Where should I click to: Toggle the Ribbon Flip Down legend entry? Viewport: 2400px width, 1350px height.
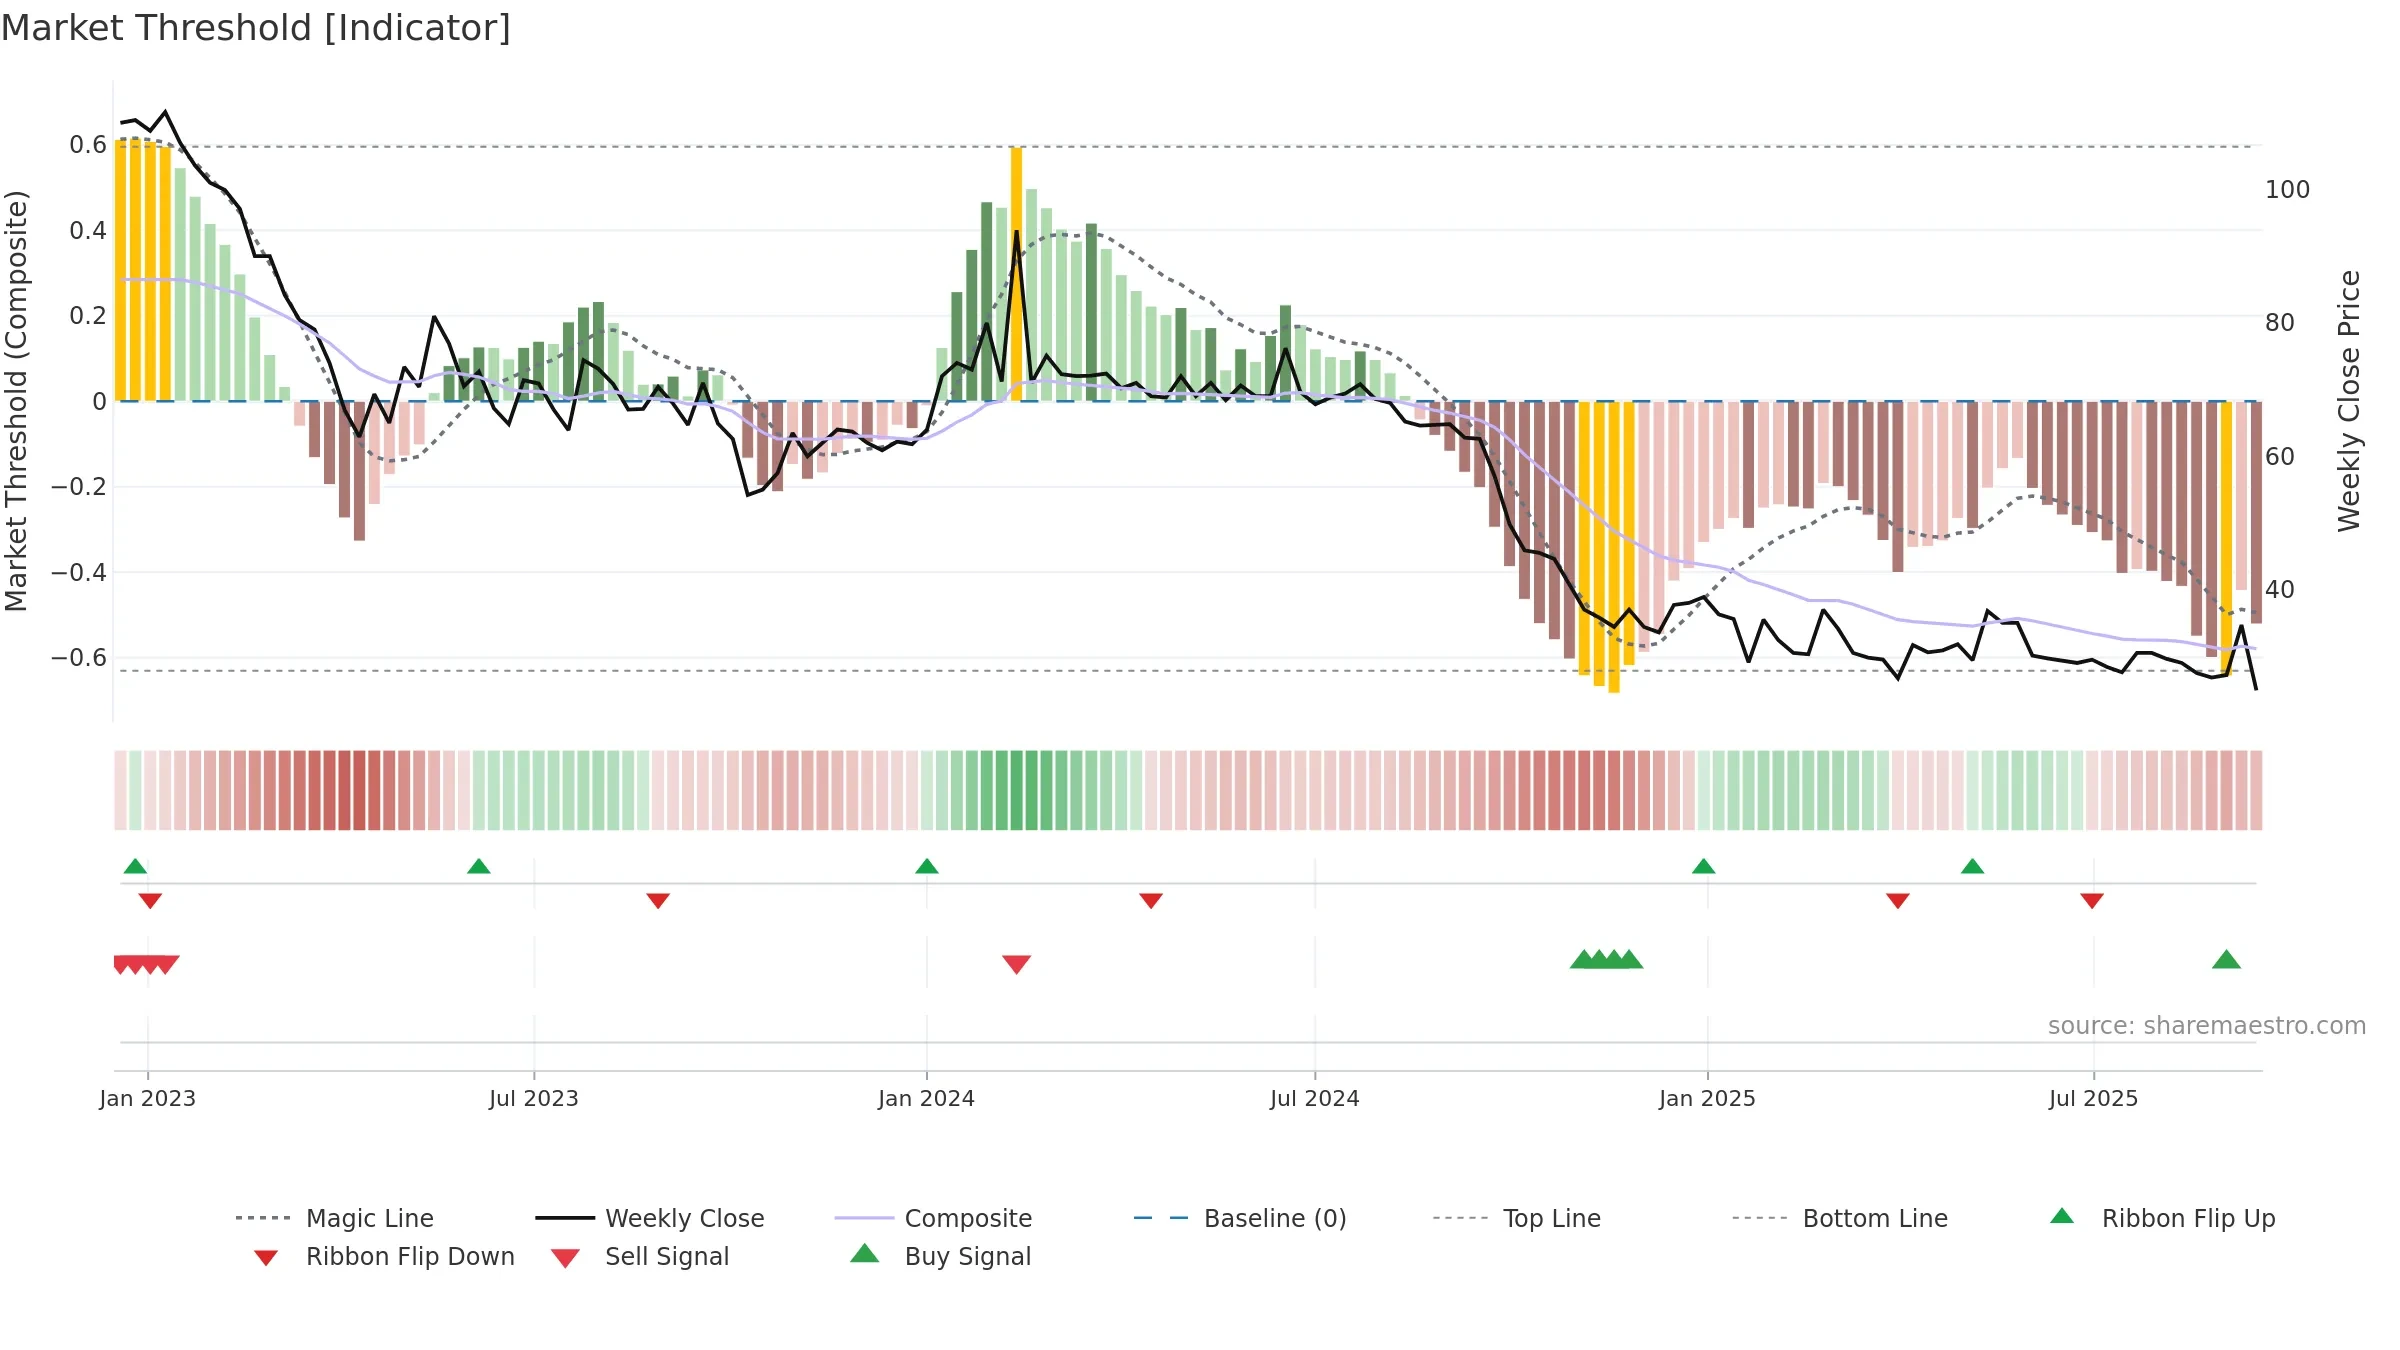pyautogui.click(x=384, y=1256)
